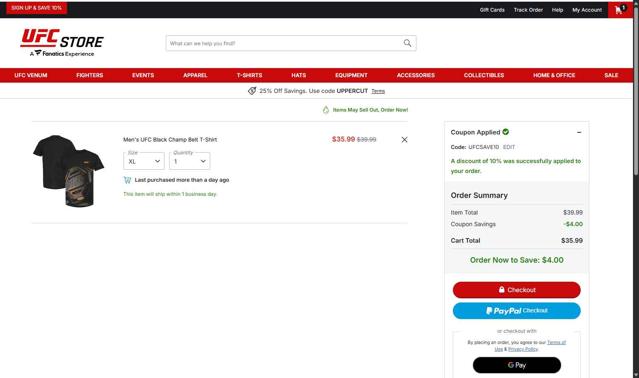The image size is (639, 378).
Task: Open the UFC Venum menu
Action: point(31,75)
